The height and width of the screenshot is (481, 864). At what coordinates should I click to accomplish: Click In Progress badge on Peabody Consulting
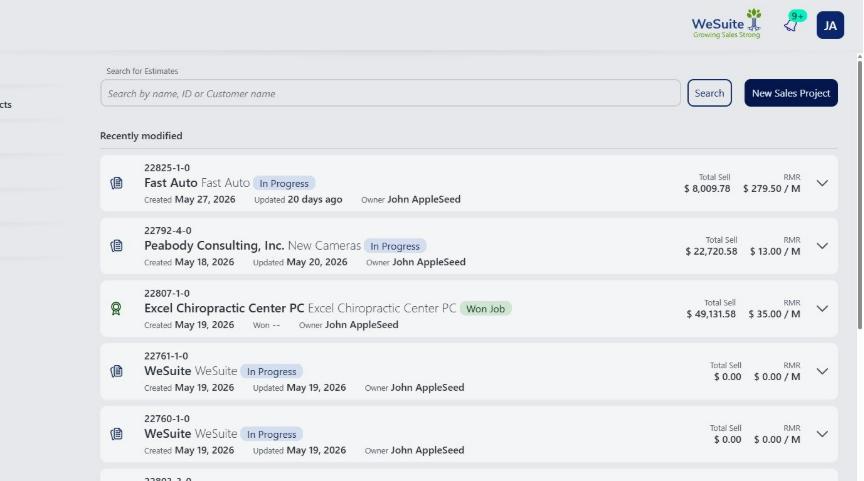click(x=395, y=246)
